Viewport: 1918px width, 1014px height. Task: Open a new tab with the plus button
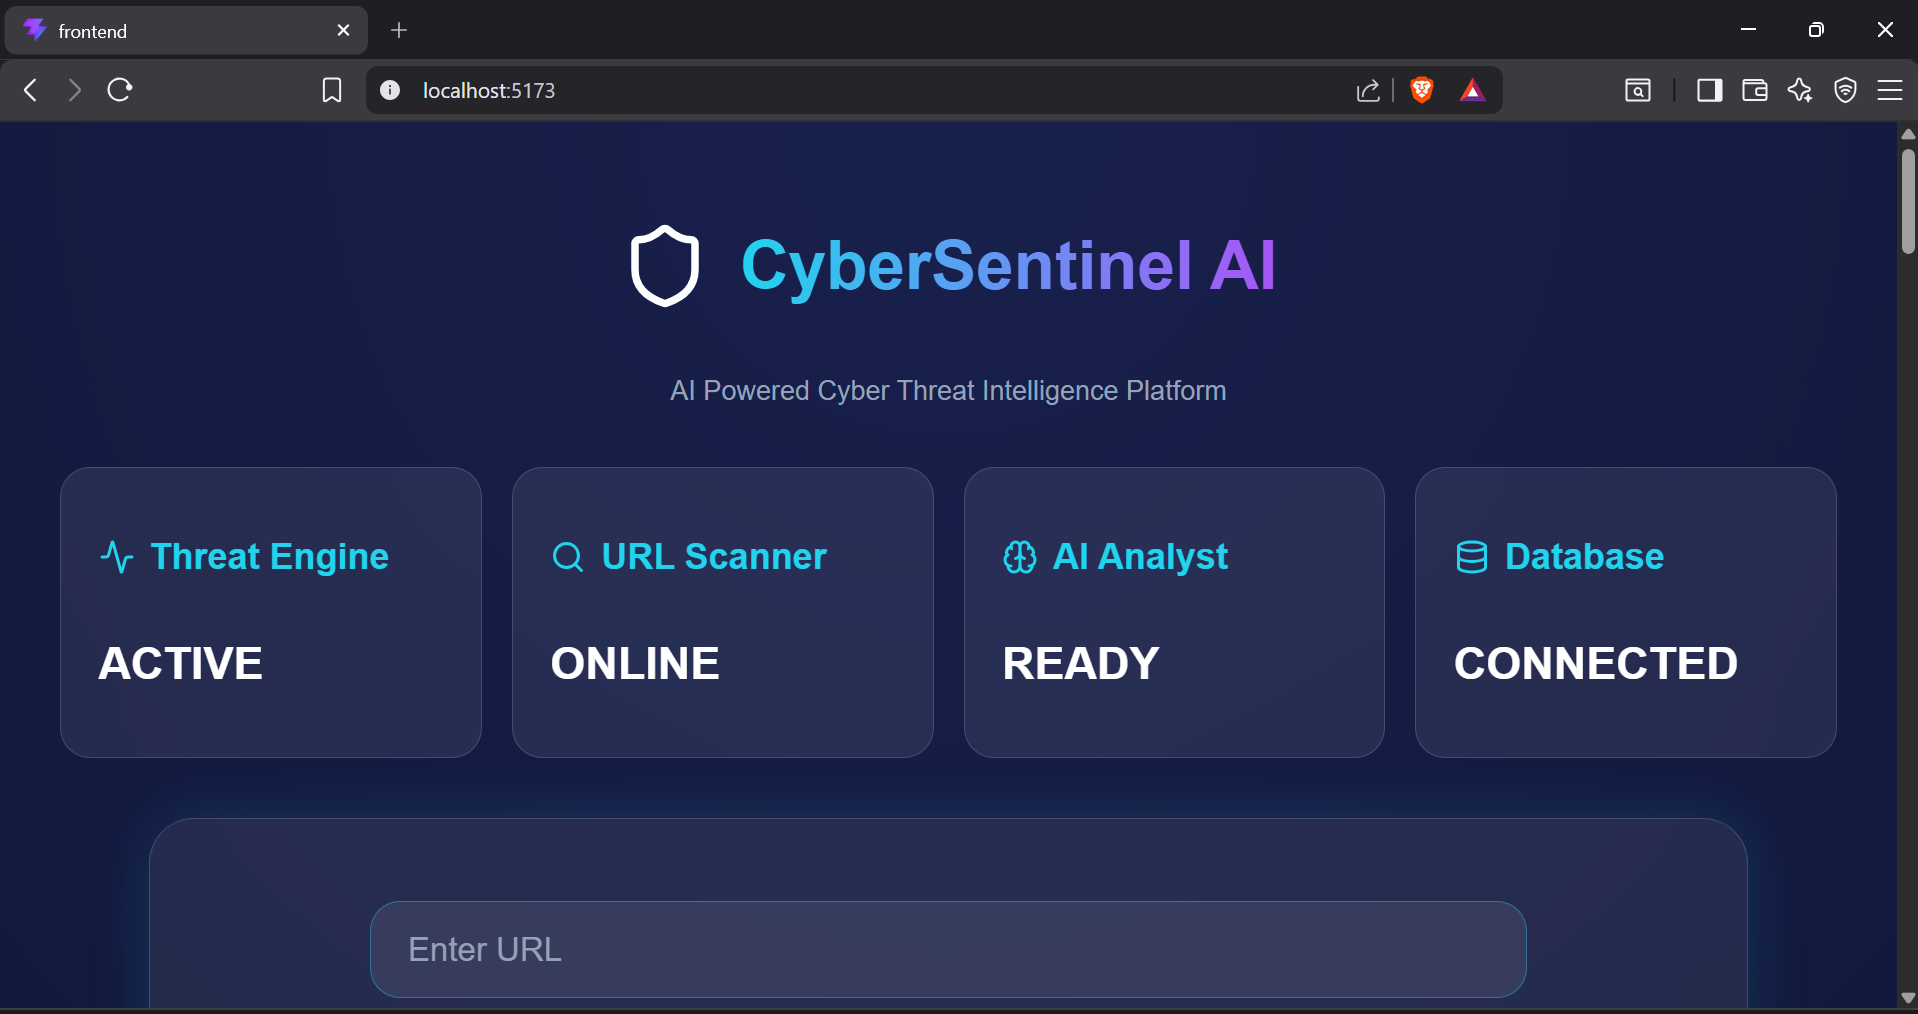point(399,30)
